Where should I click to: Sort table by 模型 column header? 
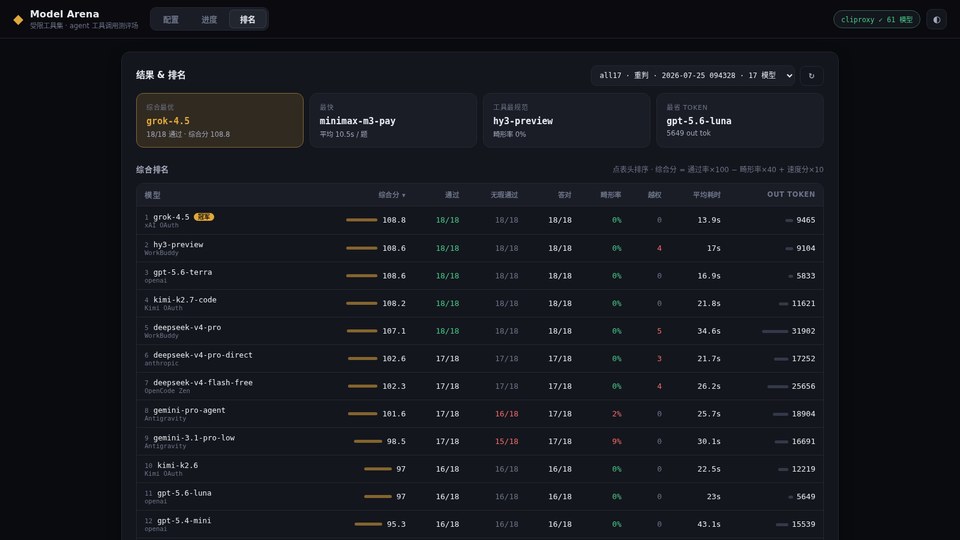[x=152, y=195]
